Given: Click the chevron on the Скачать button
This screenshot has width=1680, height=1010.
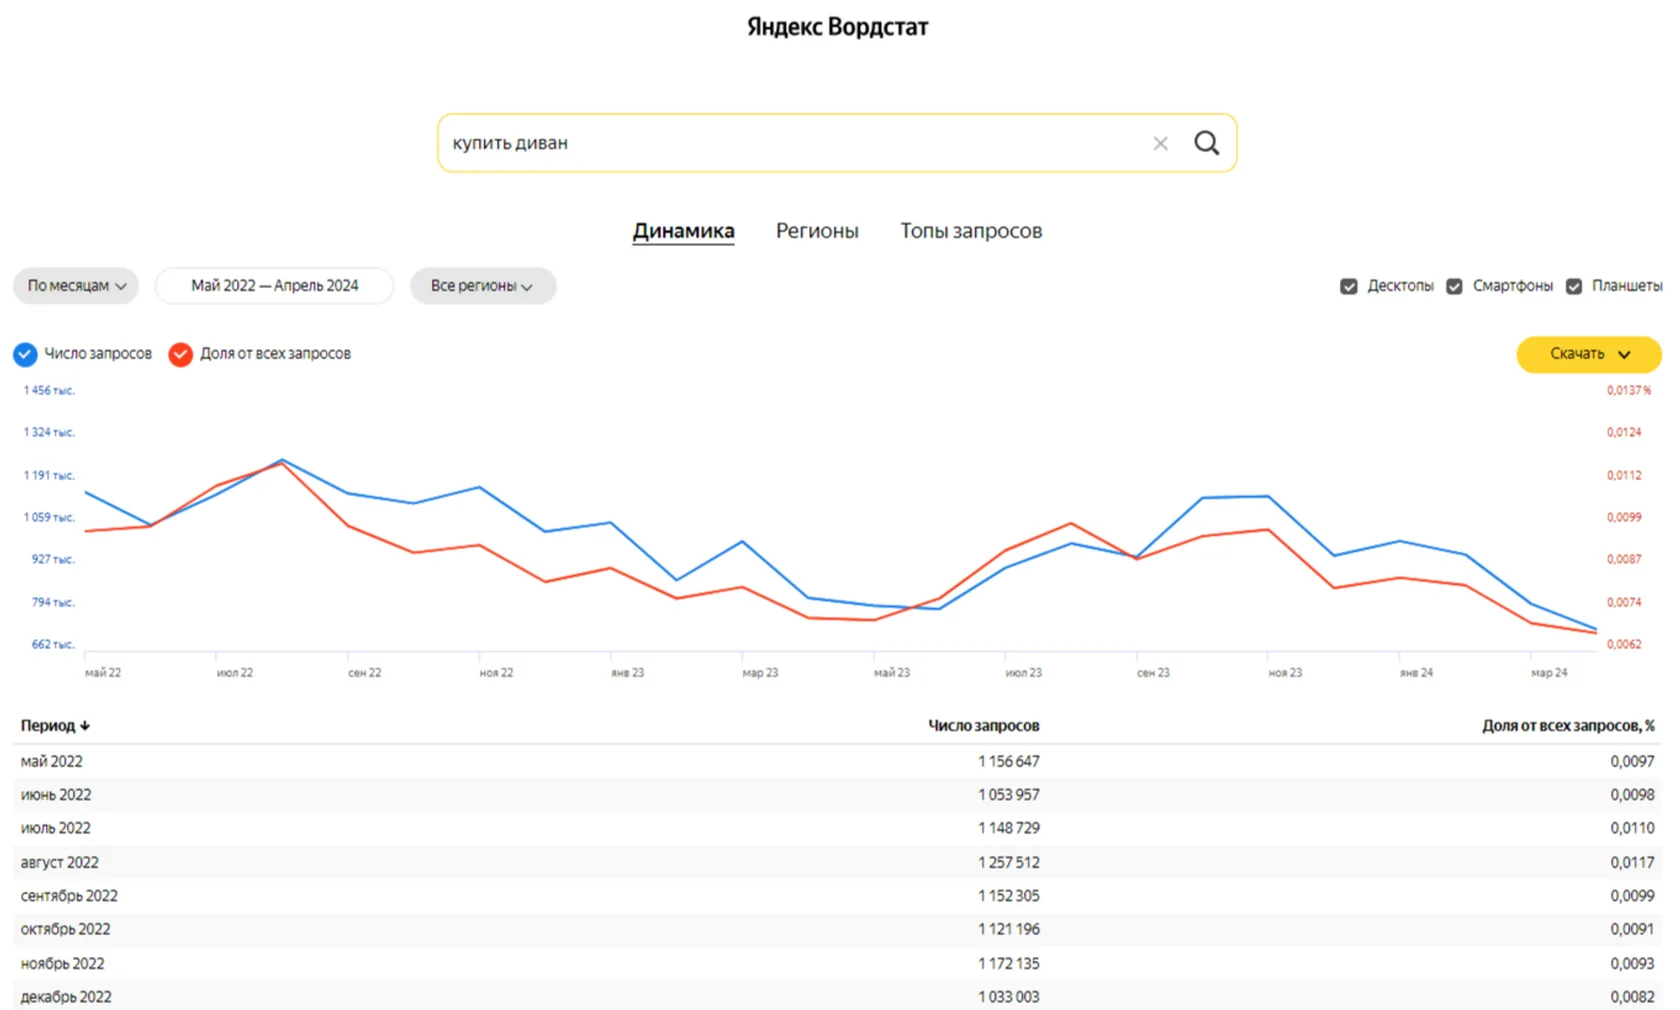Looking at the screenshot, I should coord(1624,355).
